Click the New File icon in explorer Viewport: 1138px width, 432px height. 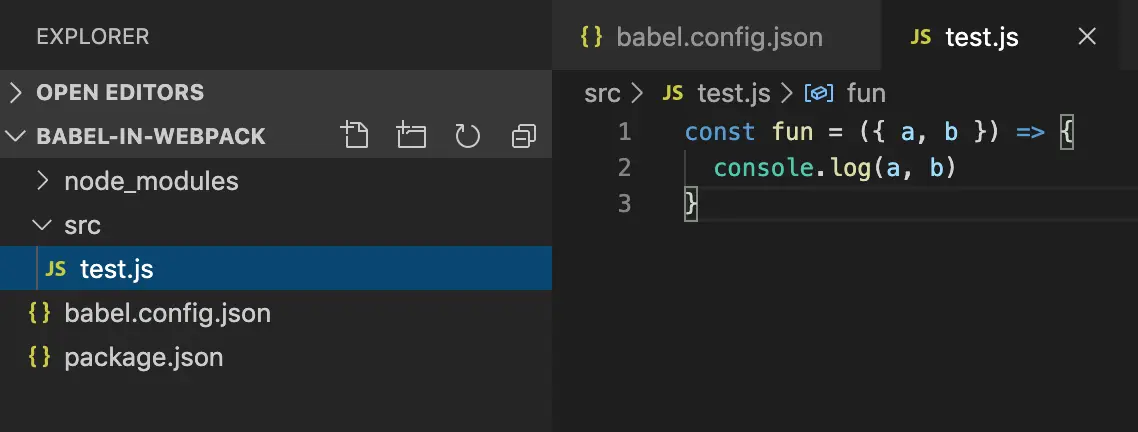click(x=354, y=135)
